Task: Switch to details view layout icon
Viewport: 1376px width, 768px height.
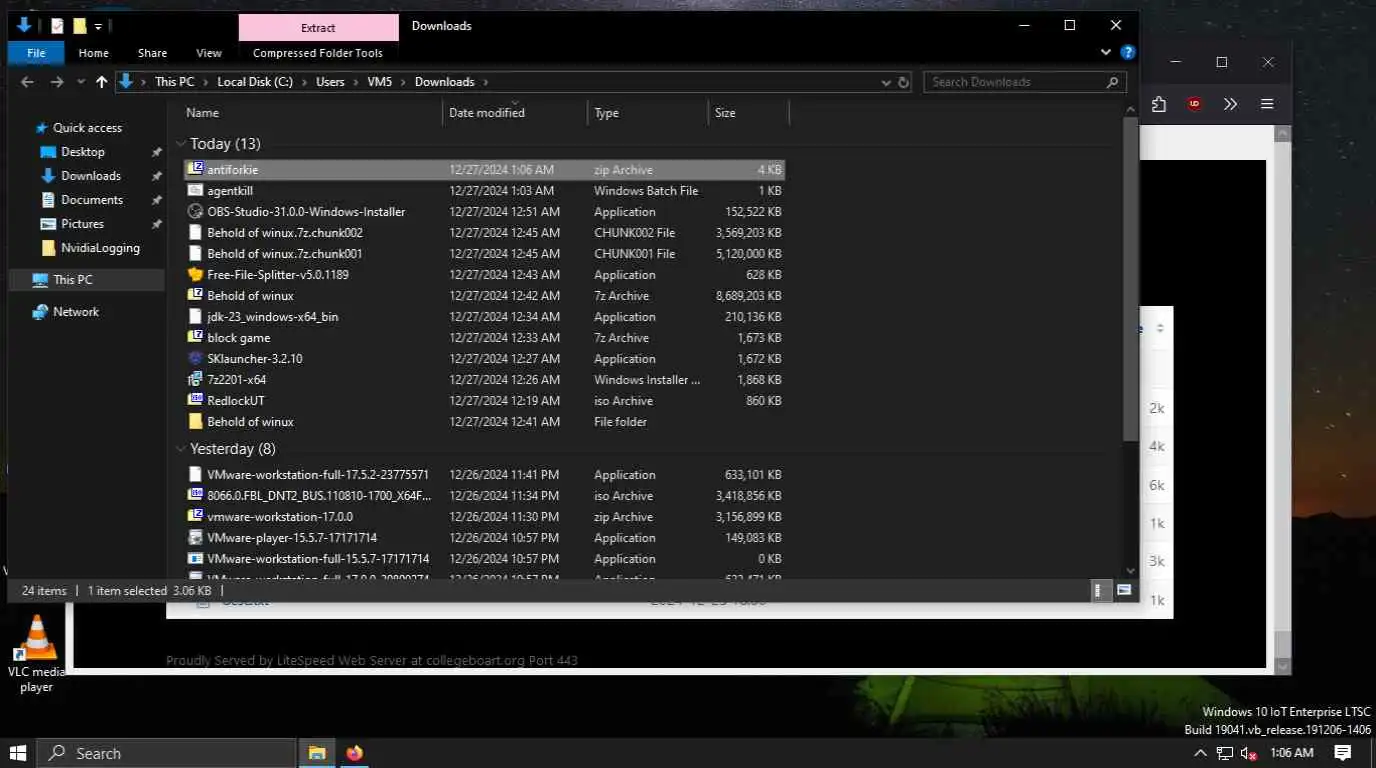Action: coord(1098,591)
